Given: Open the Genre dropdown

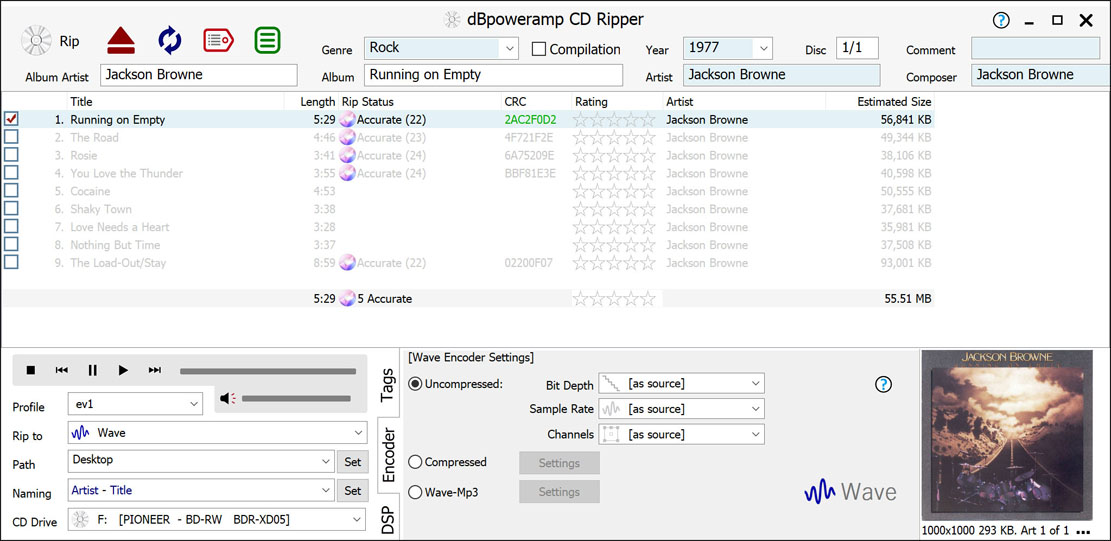Looking at the screenshot, I should point(509,48).
